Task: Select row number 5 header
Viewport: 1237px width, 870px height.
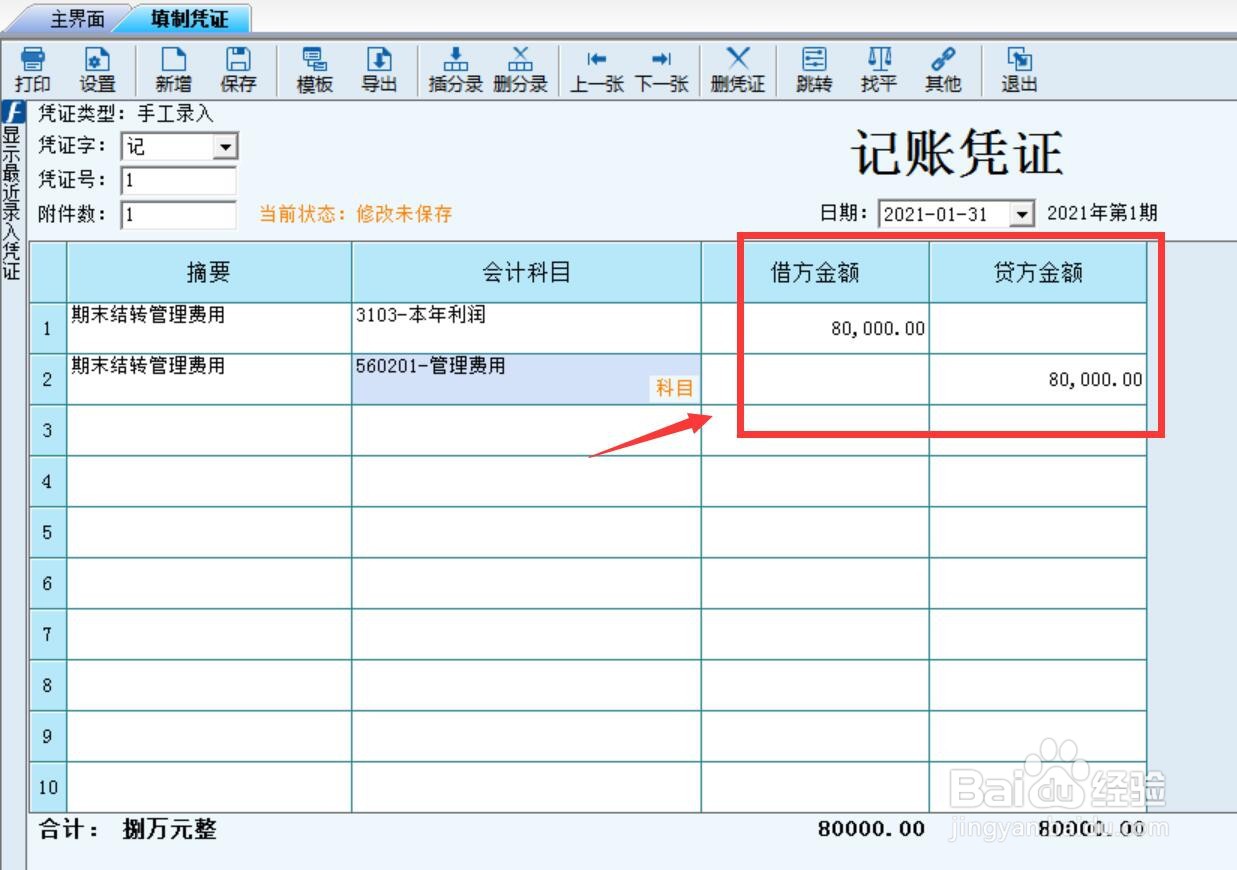Action: [x=48, y=532]
